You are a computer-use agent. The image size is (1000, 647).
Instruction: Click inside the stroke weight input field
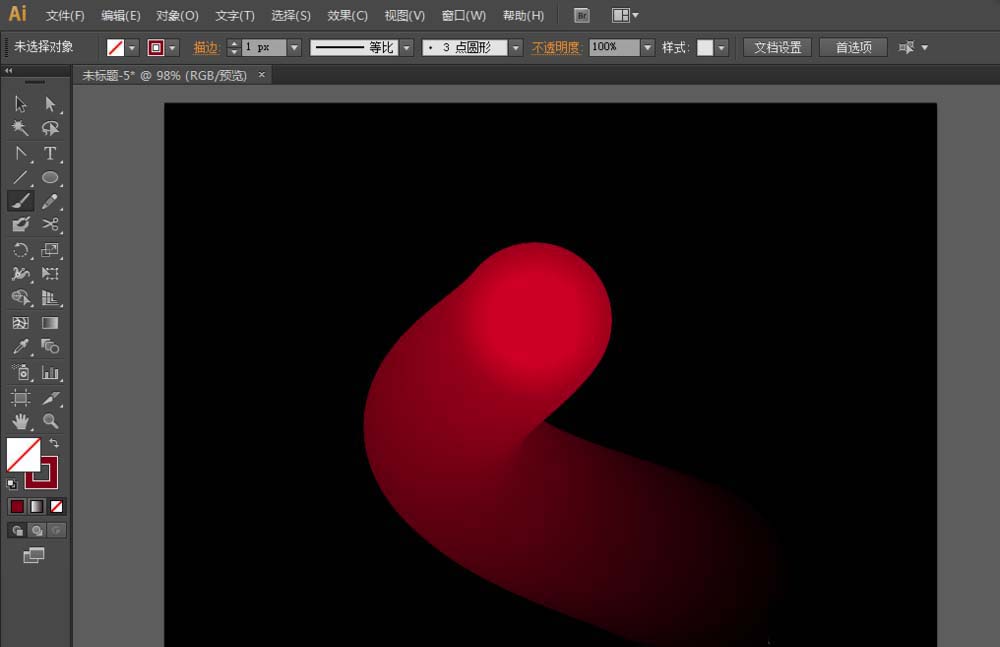[262, 47]
